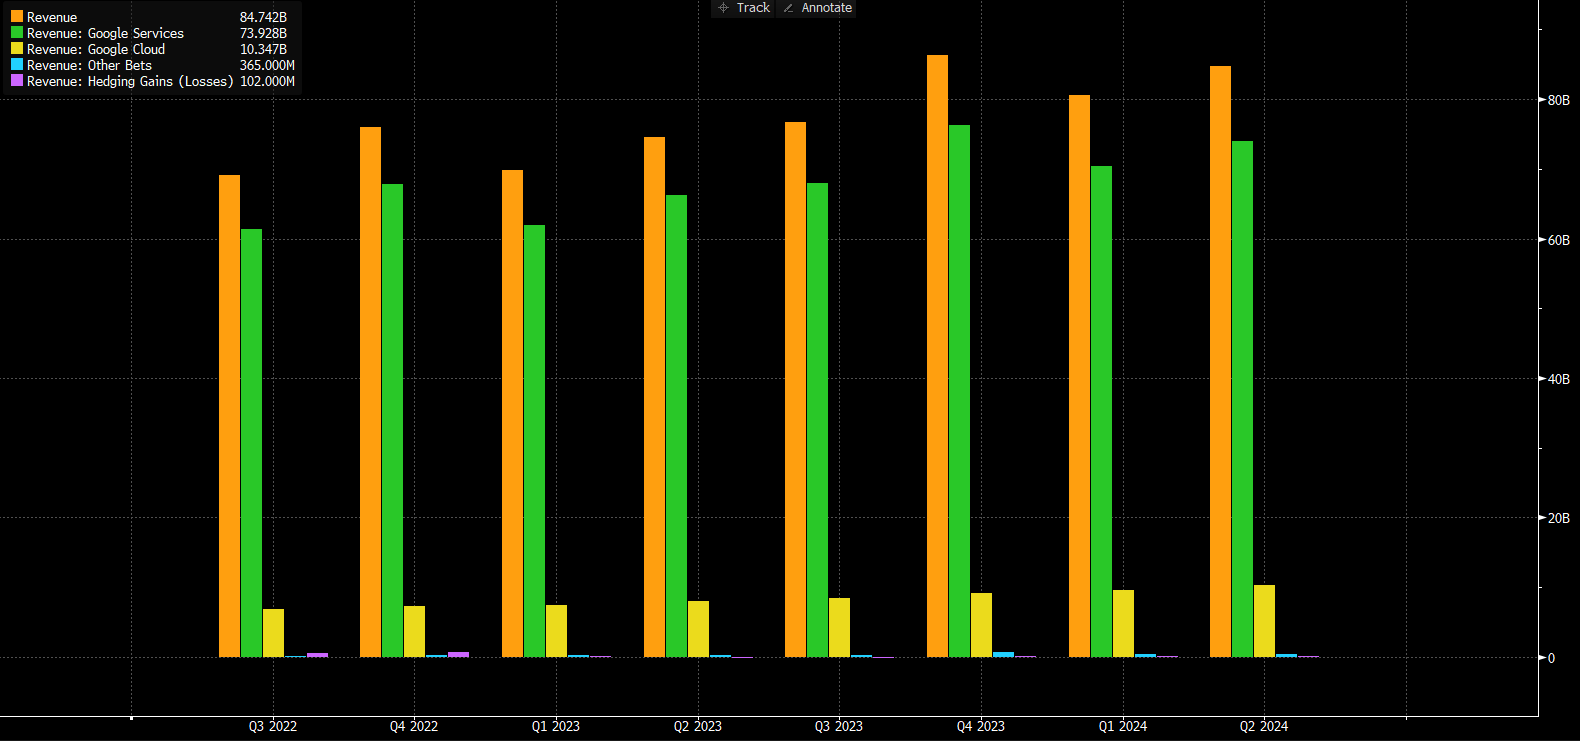Click the orange Revenue bar for Q1 2024
Screen dimensions: 1580x741
[x=1079, y=376]
